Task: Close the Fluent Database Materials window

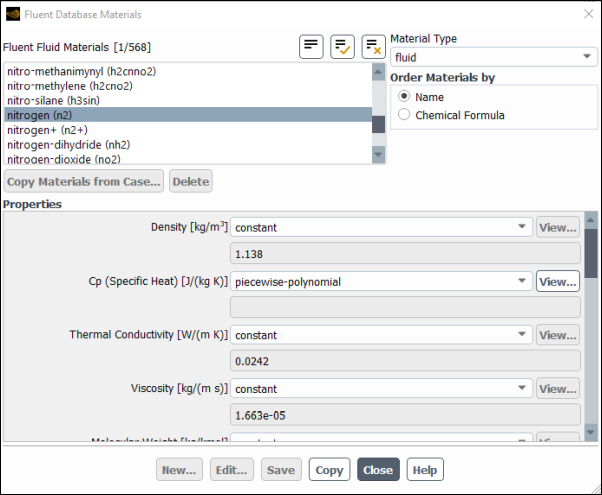Action: point(588,14)
